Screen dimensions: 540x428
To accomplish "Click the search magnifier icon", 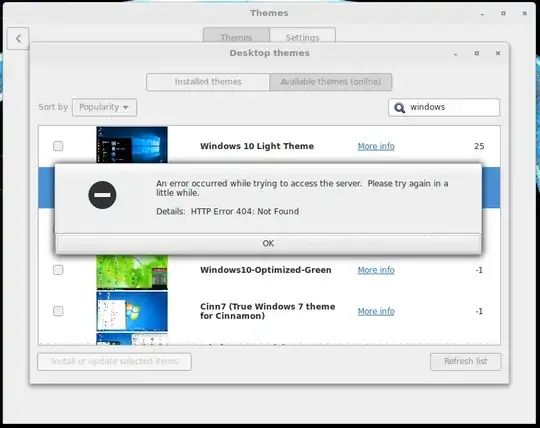I will 399,108.
